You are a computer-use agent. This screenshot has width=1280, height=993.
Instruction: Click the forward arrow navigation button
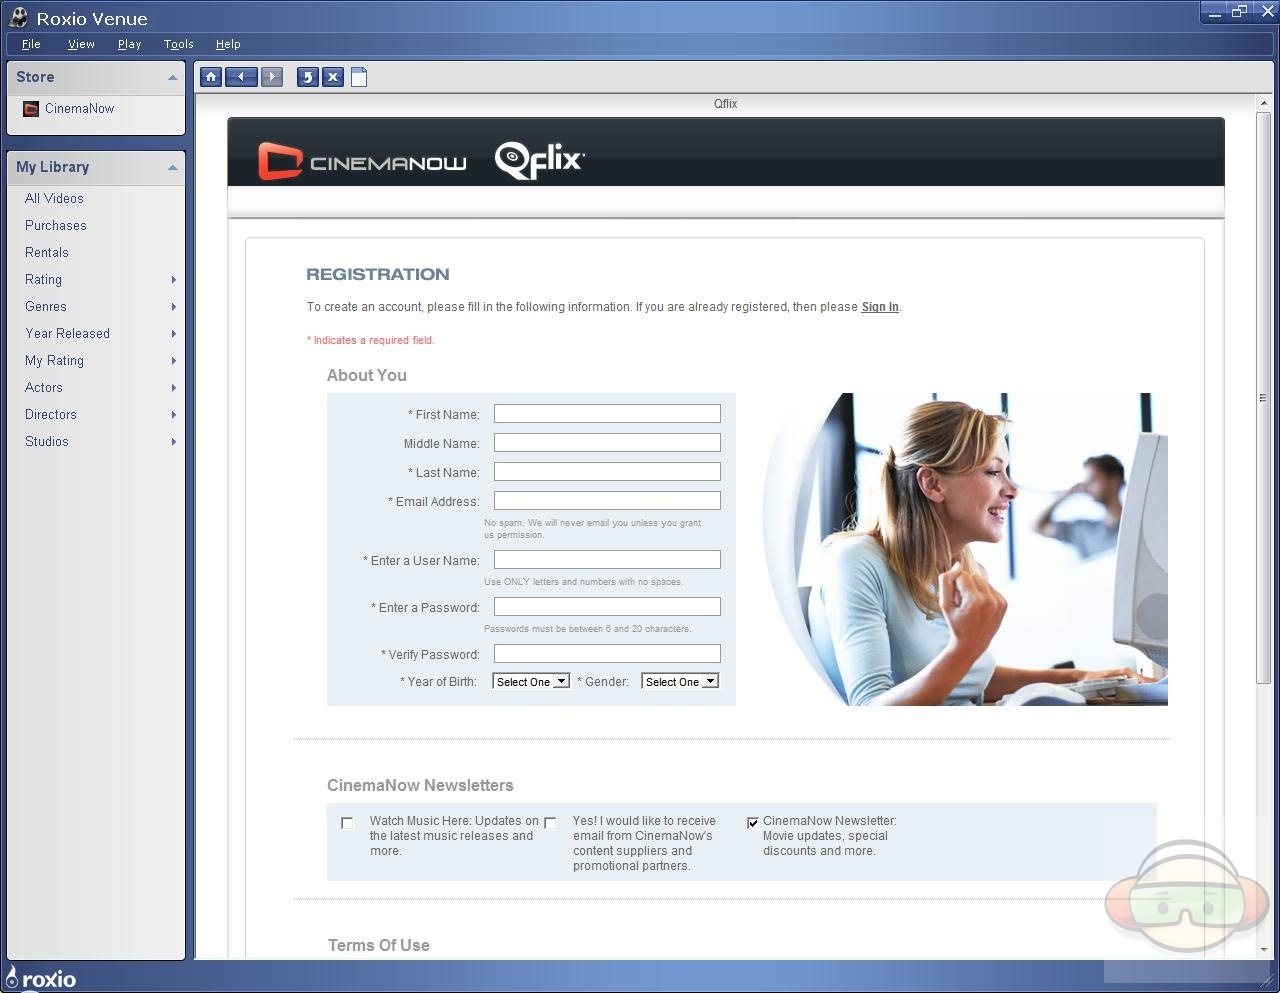pyautogui.click(x=272, y=77)
